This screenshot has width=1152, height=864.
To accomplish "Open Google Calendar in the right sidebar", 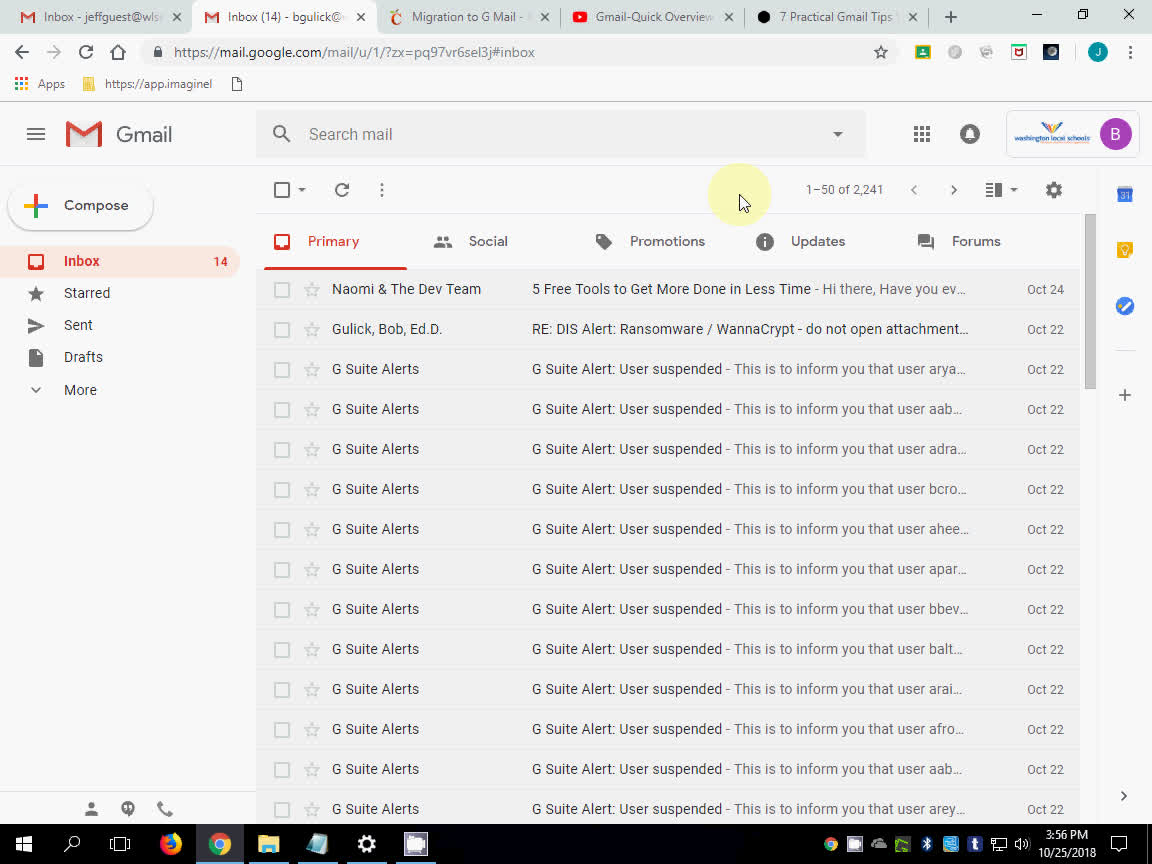I will click(1125, 195).
